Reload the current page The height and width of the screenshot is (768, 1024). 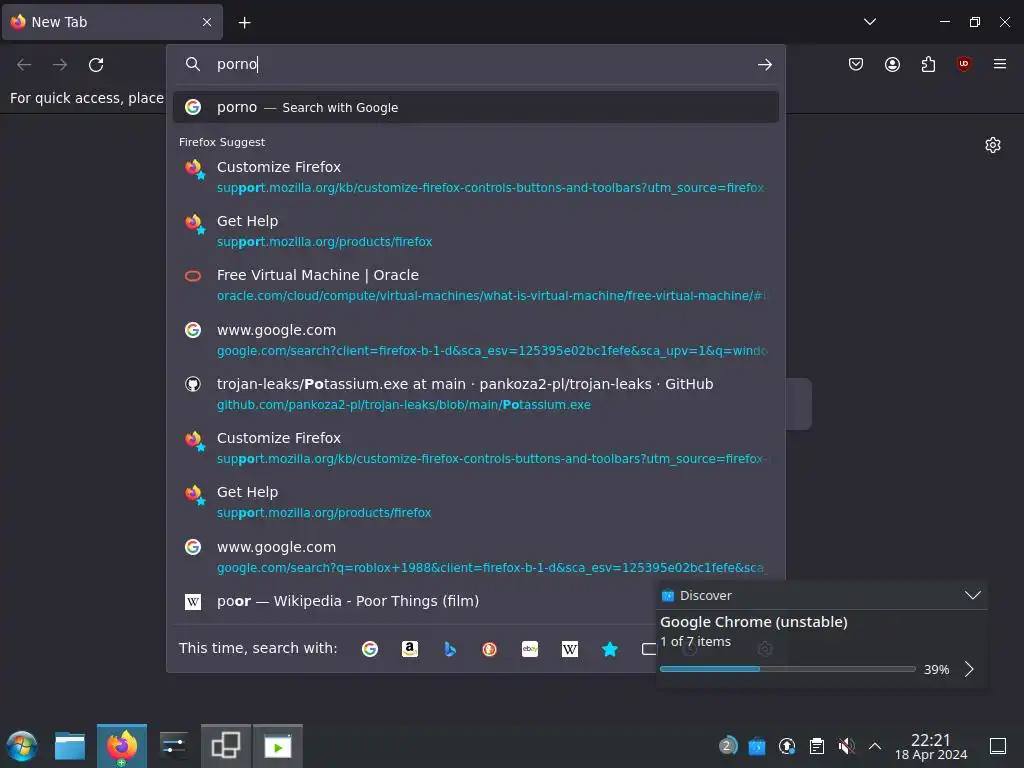tap(96, 64)
